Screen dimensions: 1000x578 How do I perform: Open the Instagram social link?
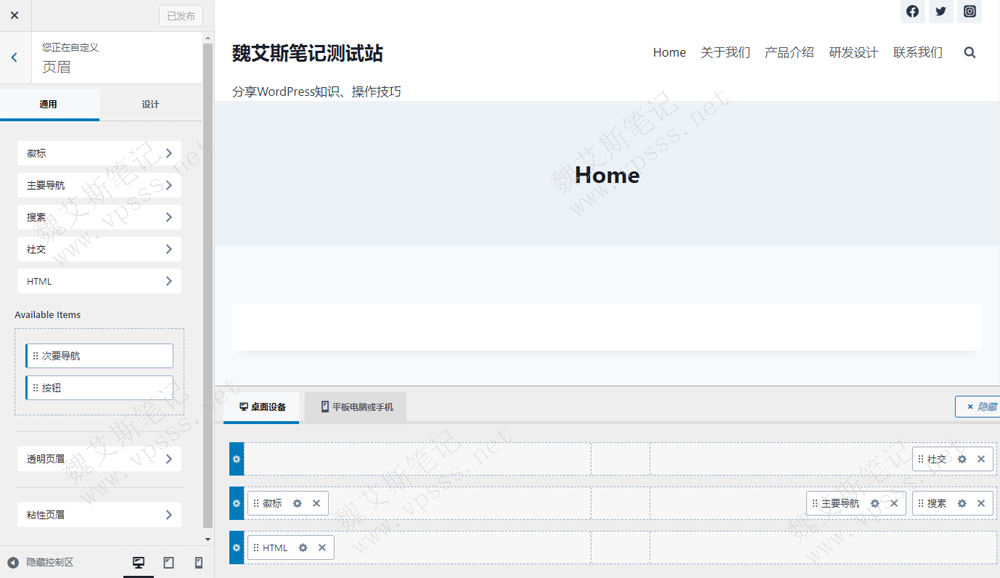[970, 12]
